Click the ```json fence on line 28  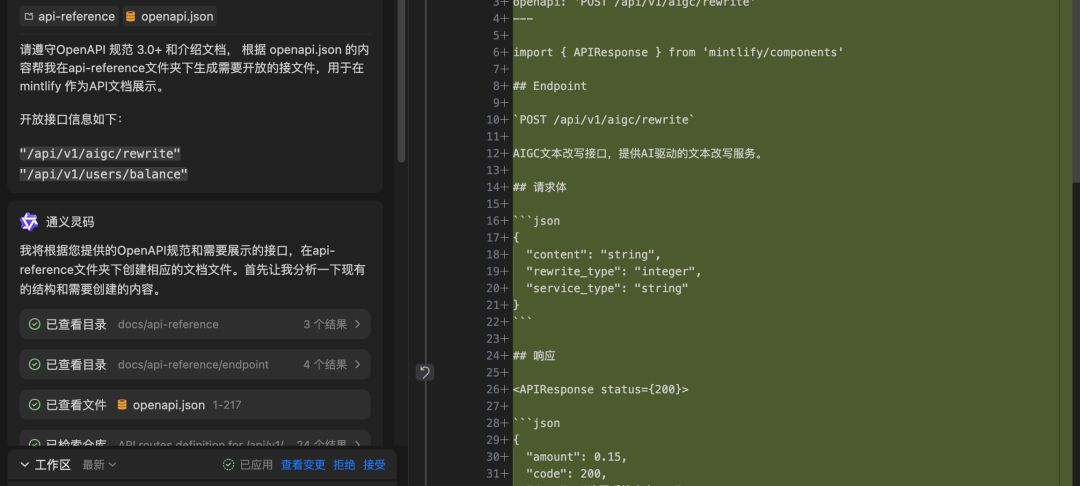tap(537, 423)
